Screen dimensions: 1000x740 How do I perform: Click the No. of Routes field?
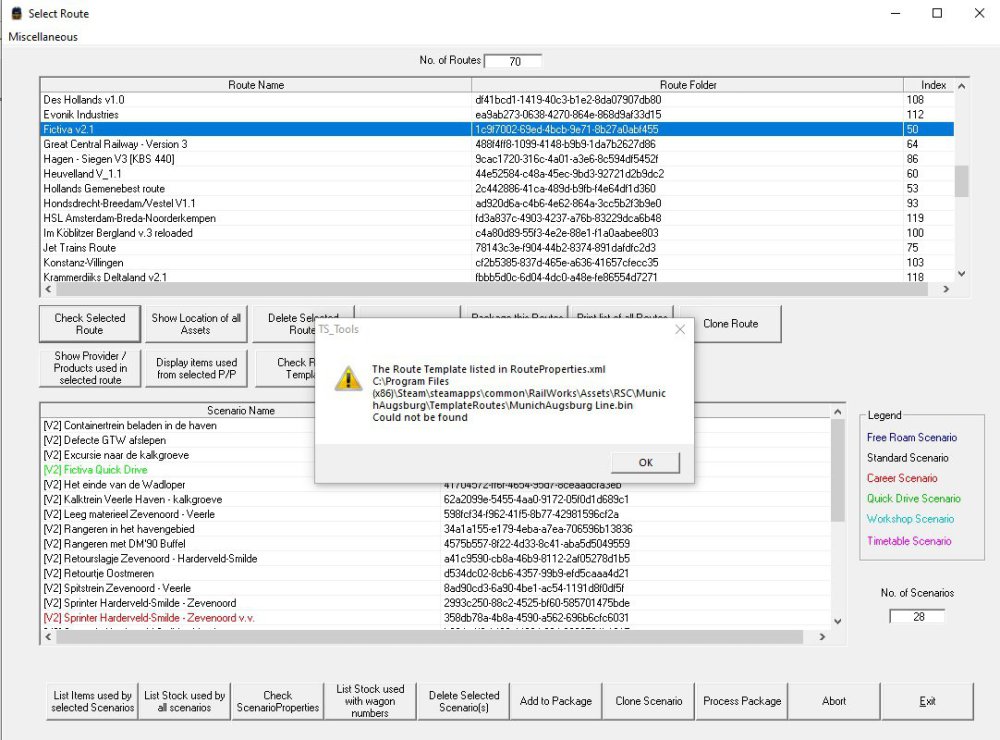pos(514,61)
